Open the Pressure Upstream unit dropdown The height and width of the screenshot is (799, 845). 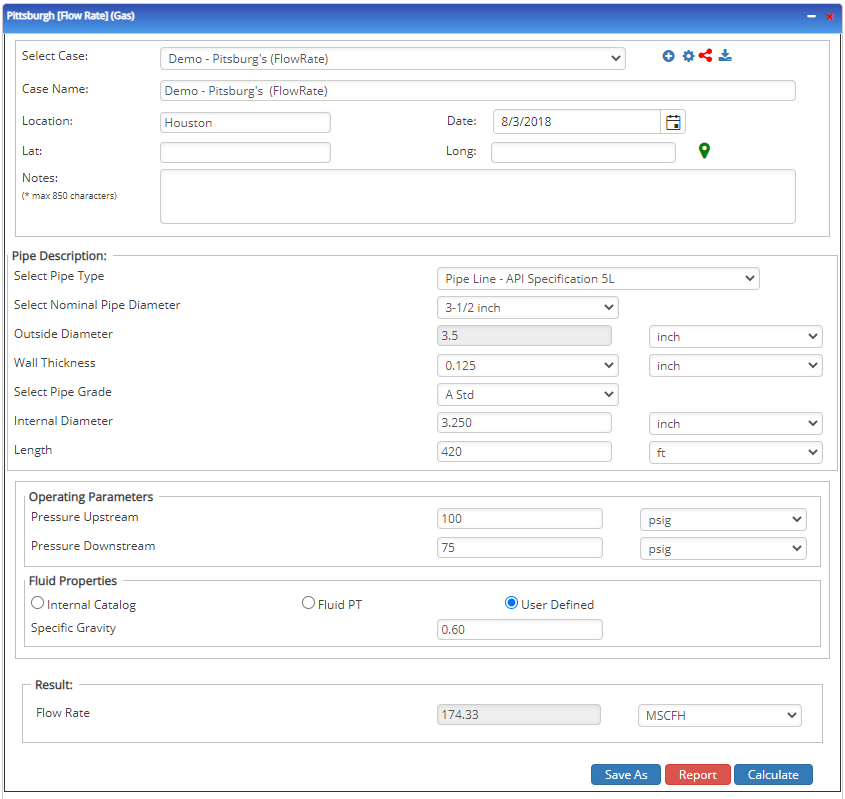coord(722,518)
